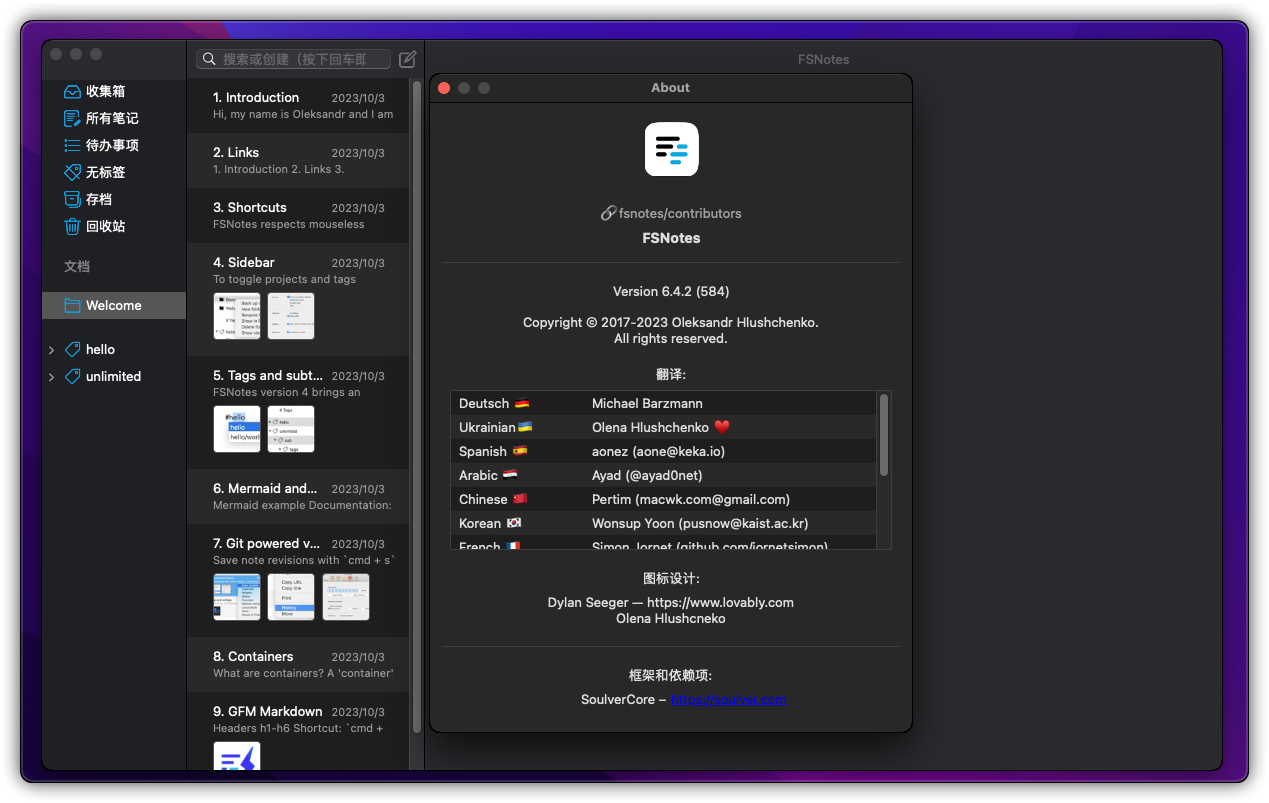The width and height of the screenshot is (1269, 803).
Task: Click the 所有笔记 notes icon
Action: tap(72, 118)
